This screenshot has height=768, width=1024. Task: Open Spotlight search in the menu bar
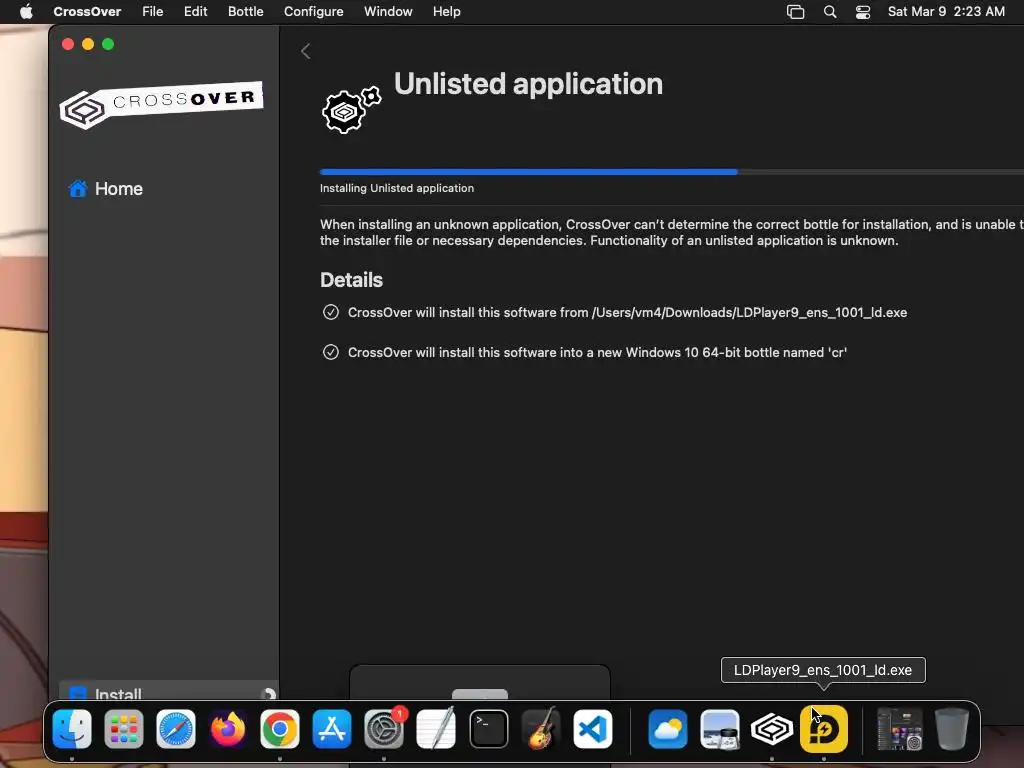829,12
